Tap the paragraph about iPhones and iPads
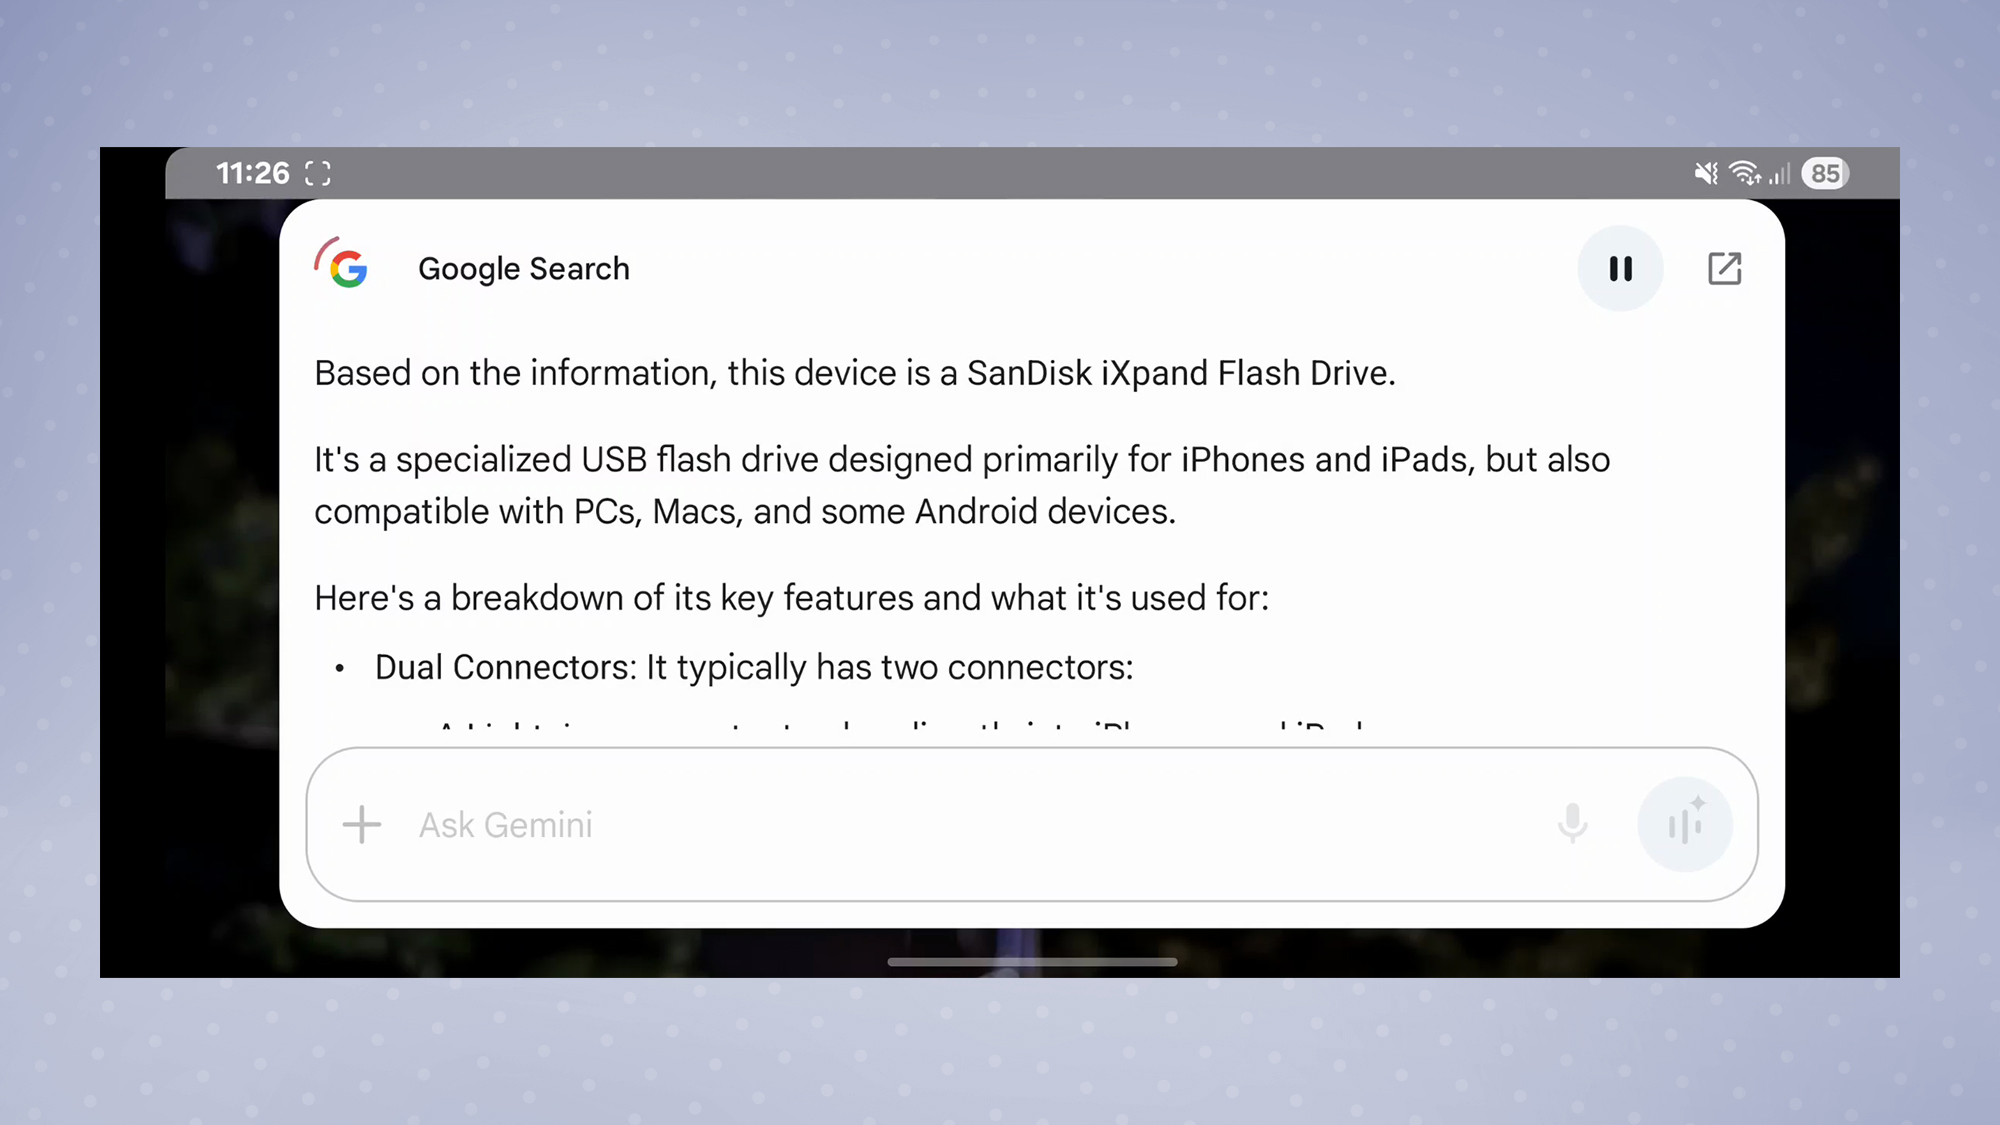Viewport: 2000px width, 1125px height. (962, 485)
